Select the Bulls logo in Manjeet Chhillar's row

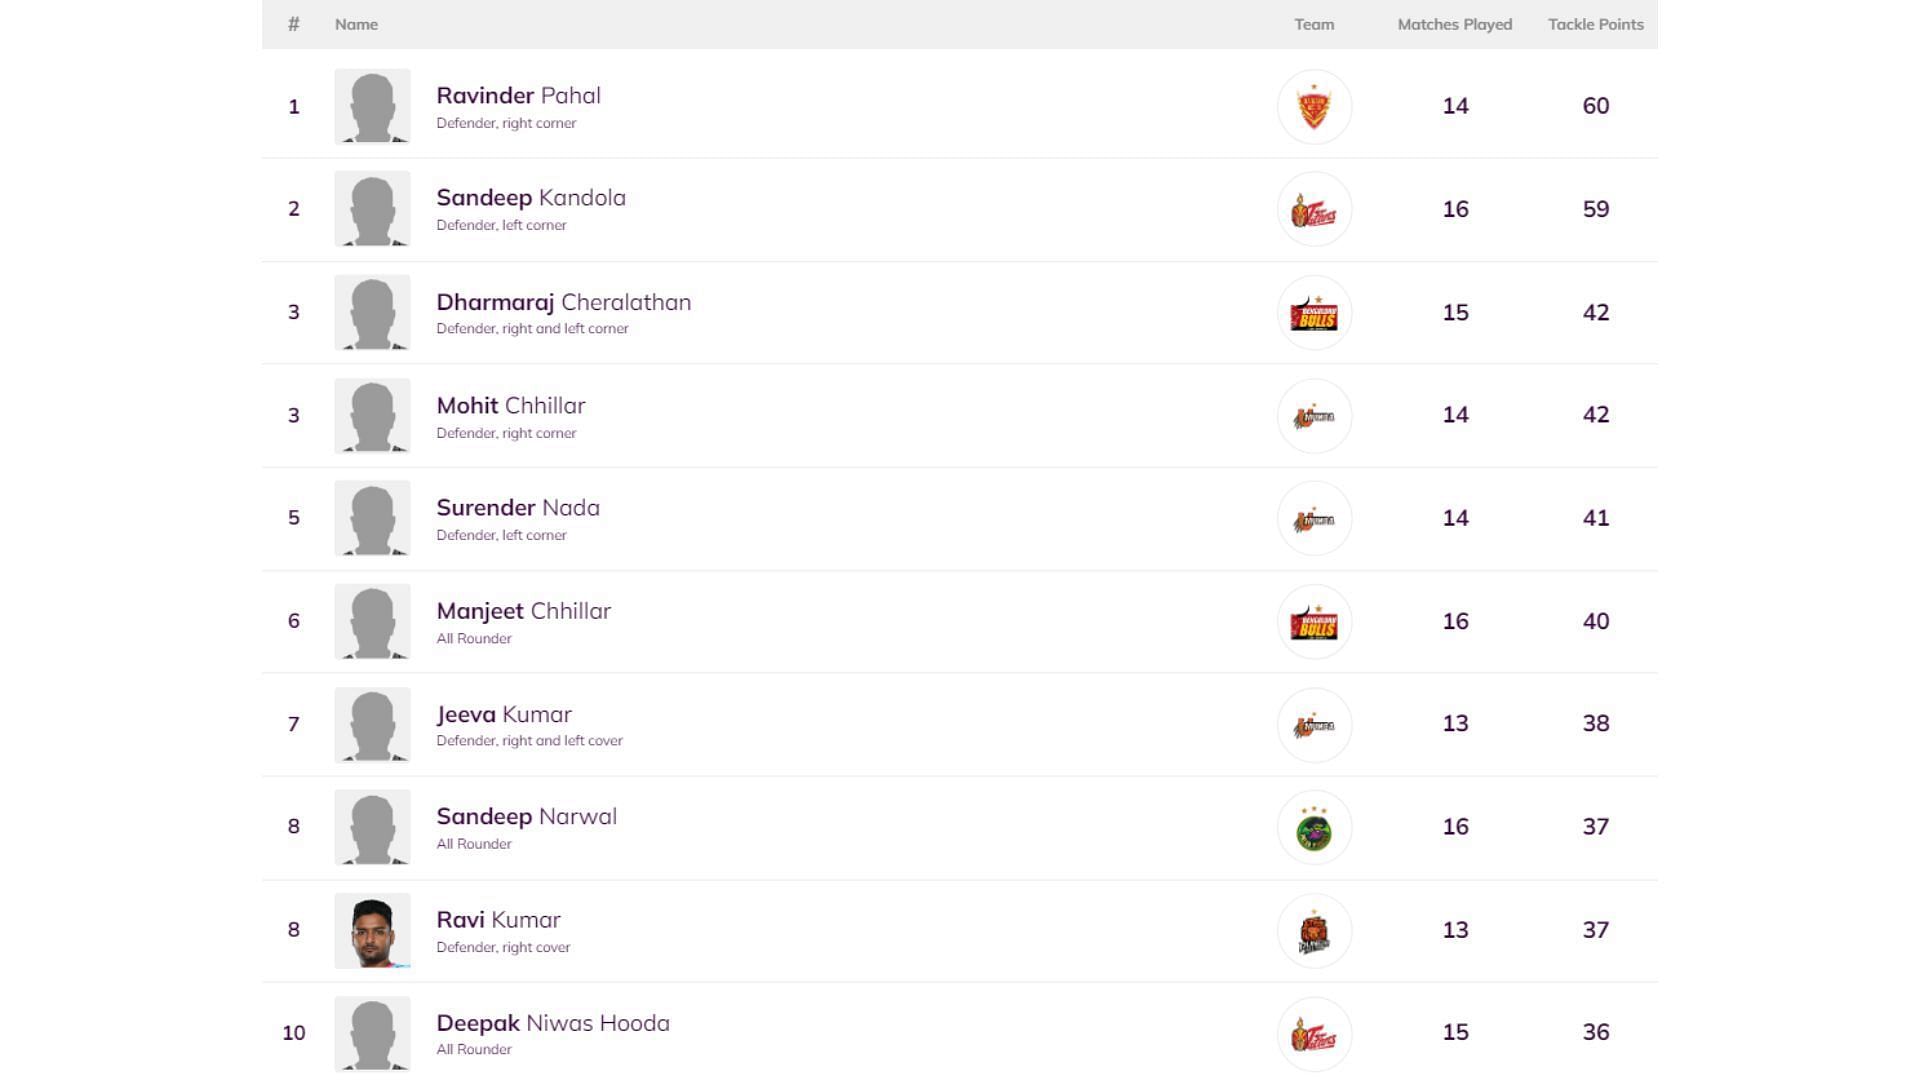1314,622
